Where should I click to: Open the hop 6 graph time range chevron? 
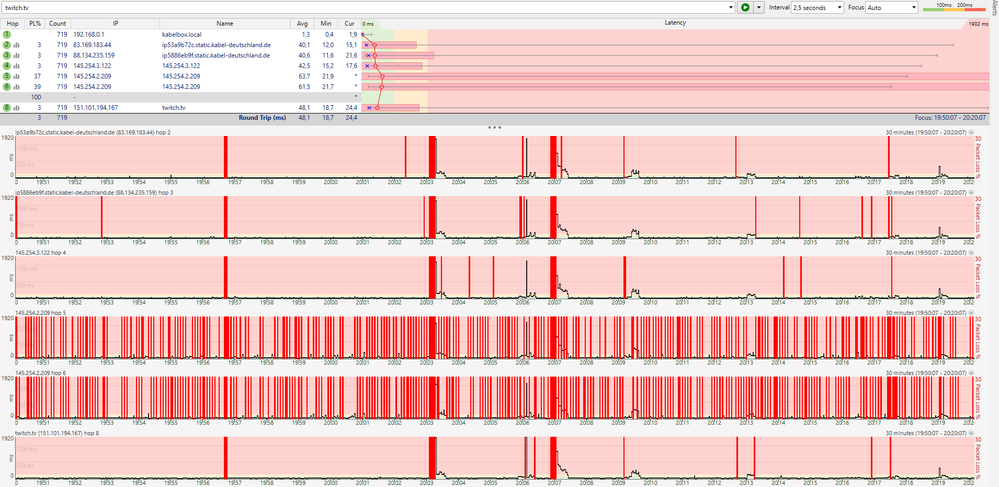click(970, 372)
